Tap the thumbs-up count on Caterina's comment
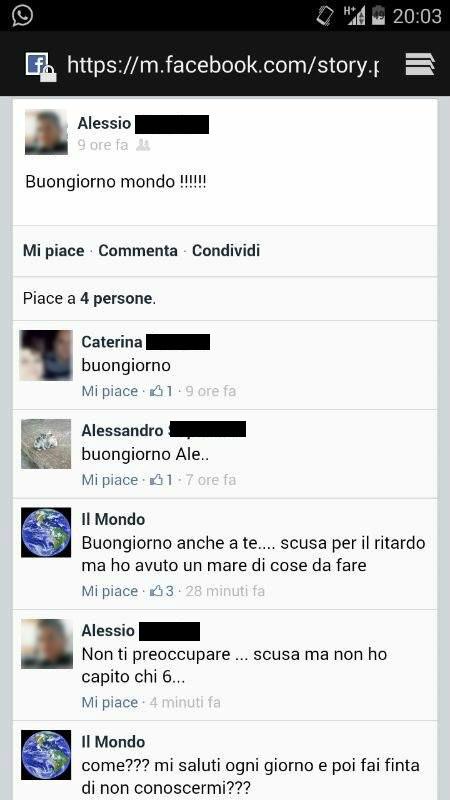 [x=161, y=391]
